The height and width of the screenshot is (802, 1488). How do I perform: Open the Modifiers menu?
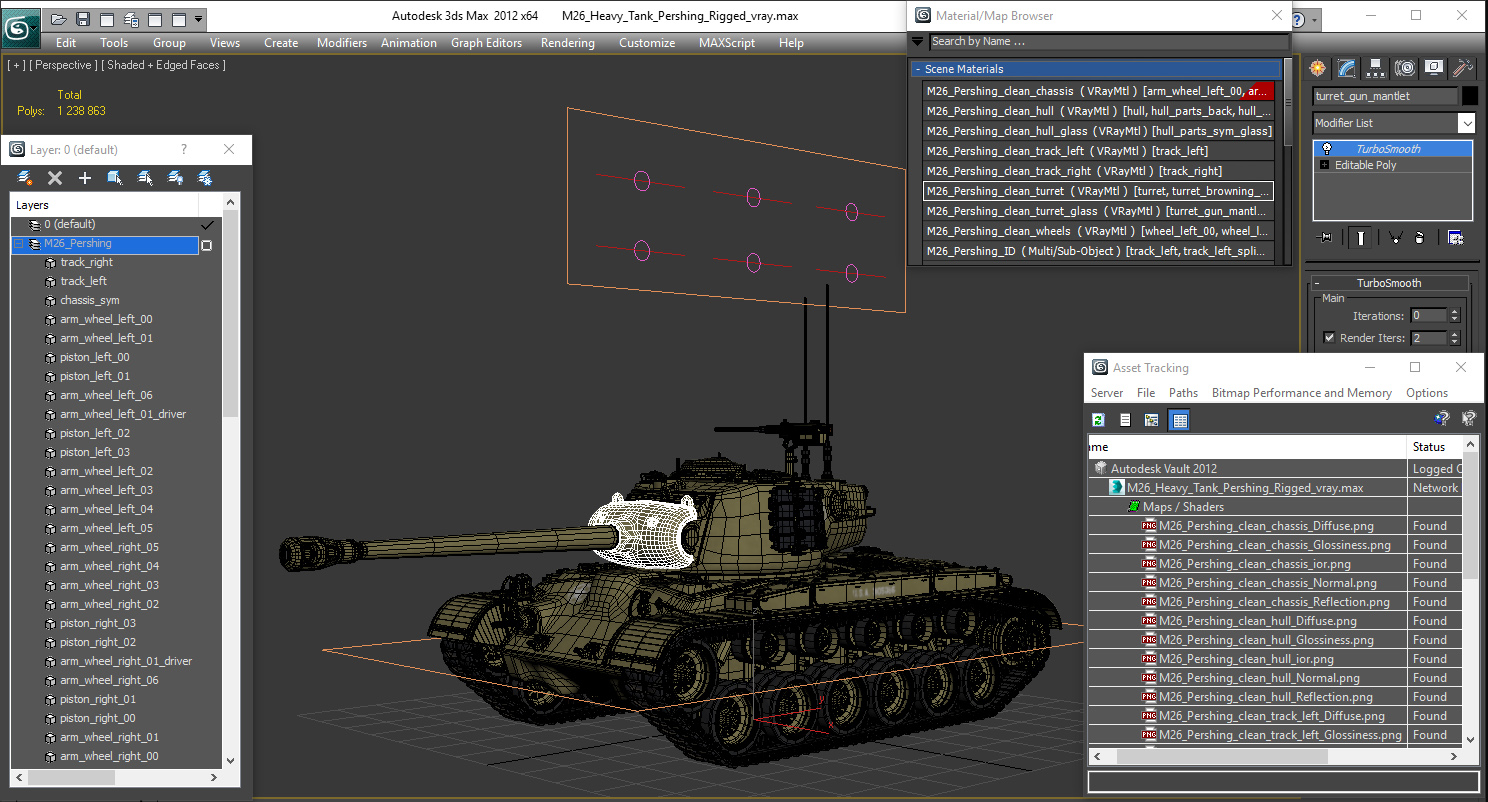click(x=342, y=43)
